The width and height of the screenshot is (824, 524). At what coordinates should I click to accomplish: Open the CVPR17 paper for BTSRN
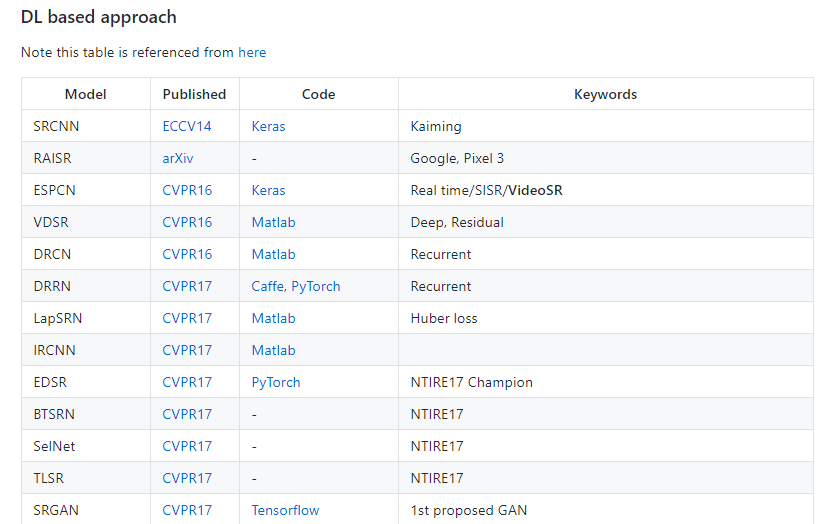pos(187,414)
